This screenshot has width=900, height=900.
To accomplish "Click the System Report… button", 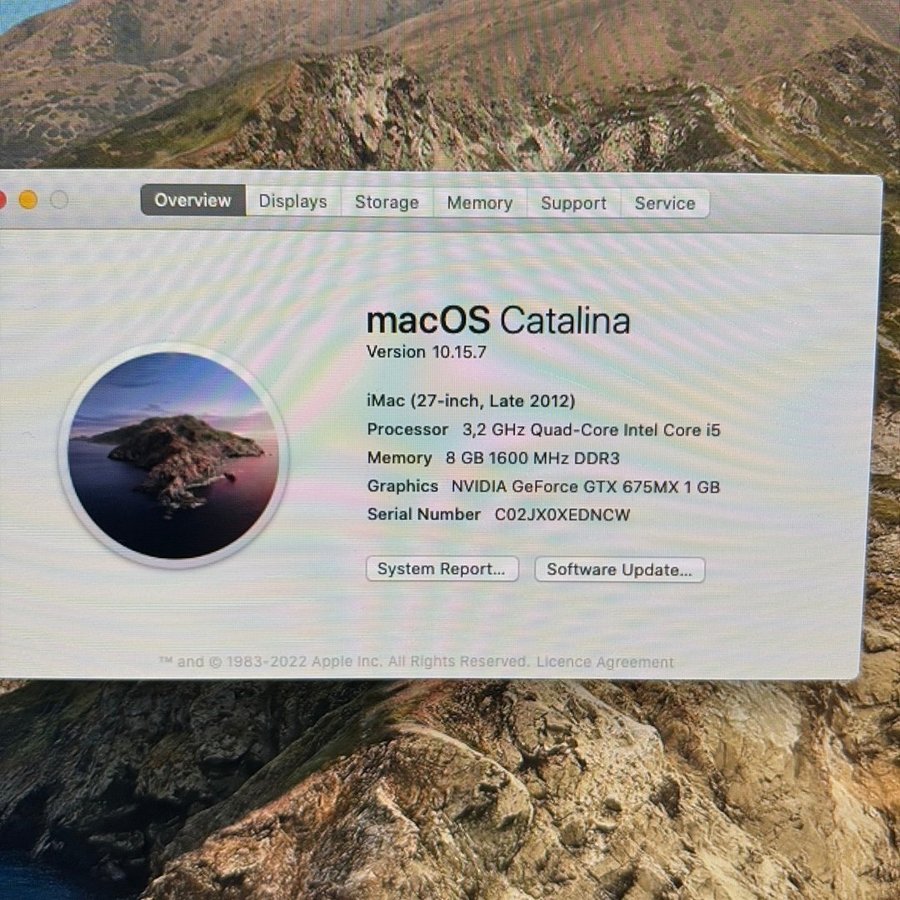I will click(x=441, y=569).
